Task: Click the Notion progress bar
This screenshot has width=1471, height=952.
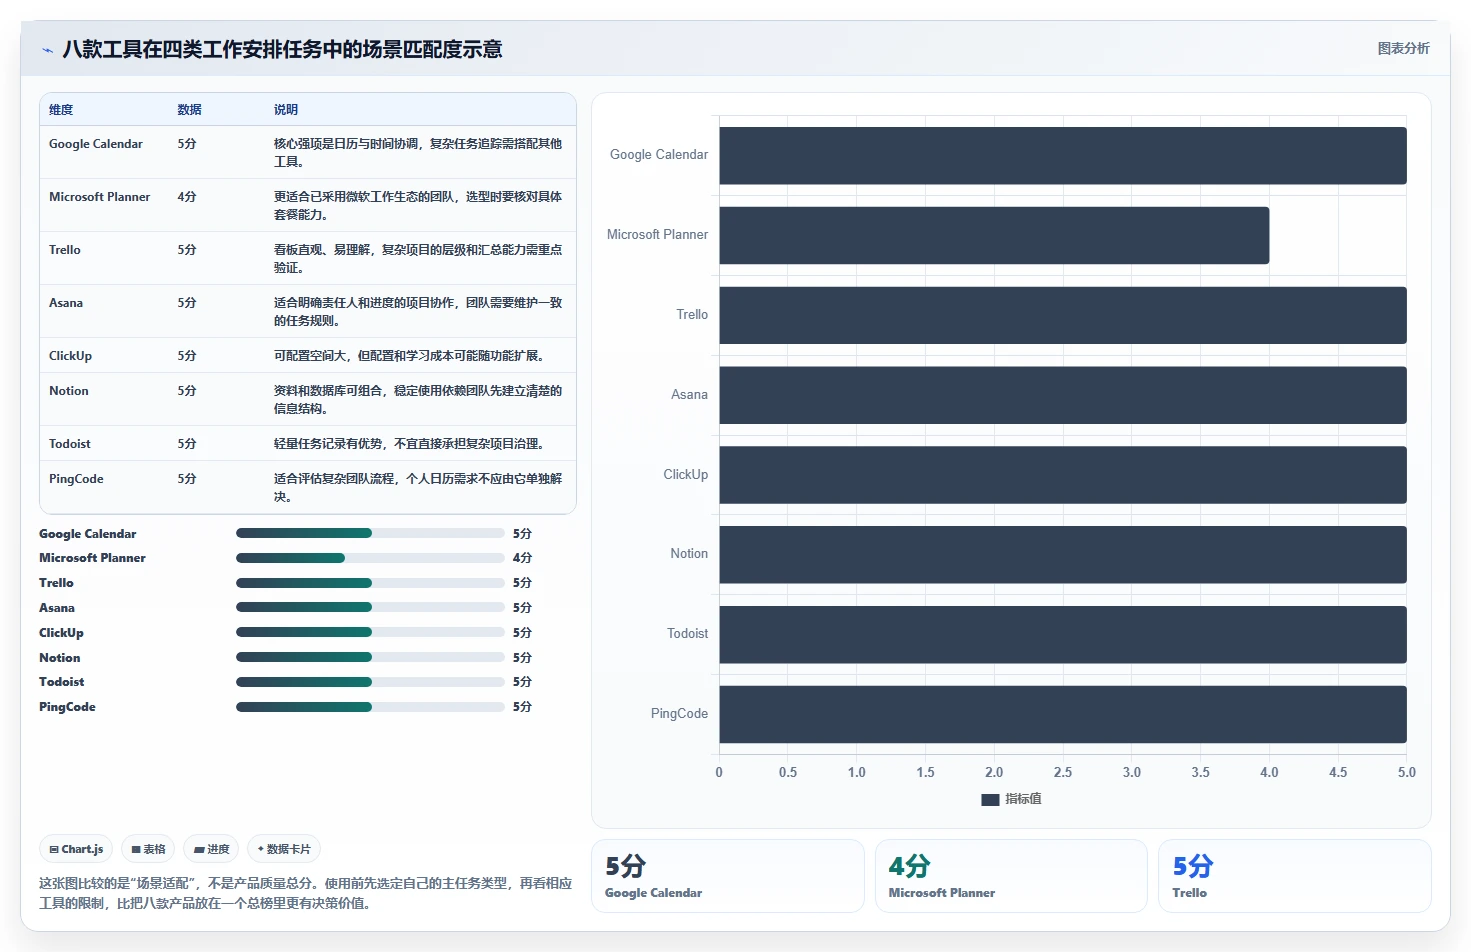Action: [x=370, y=657]
